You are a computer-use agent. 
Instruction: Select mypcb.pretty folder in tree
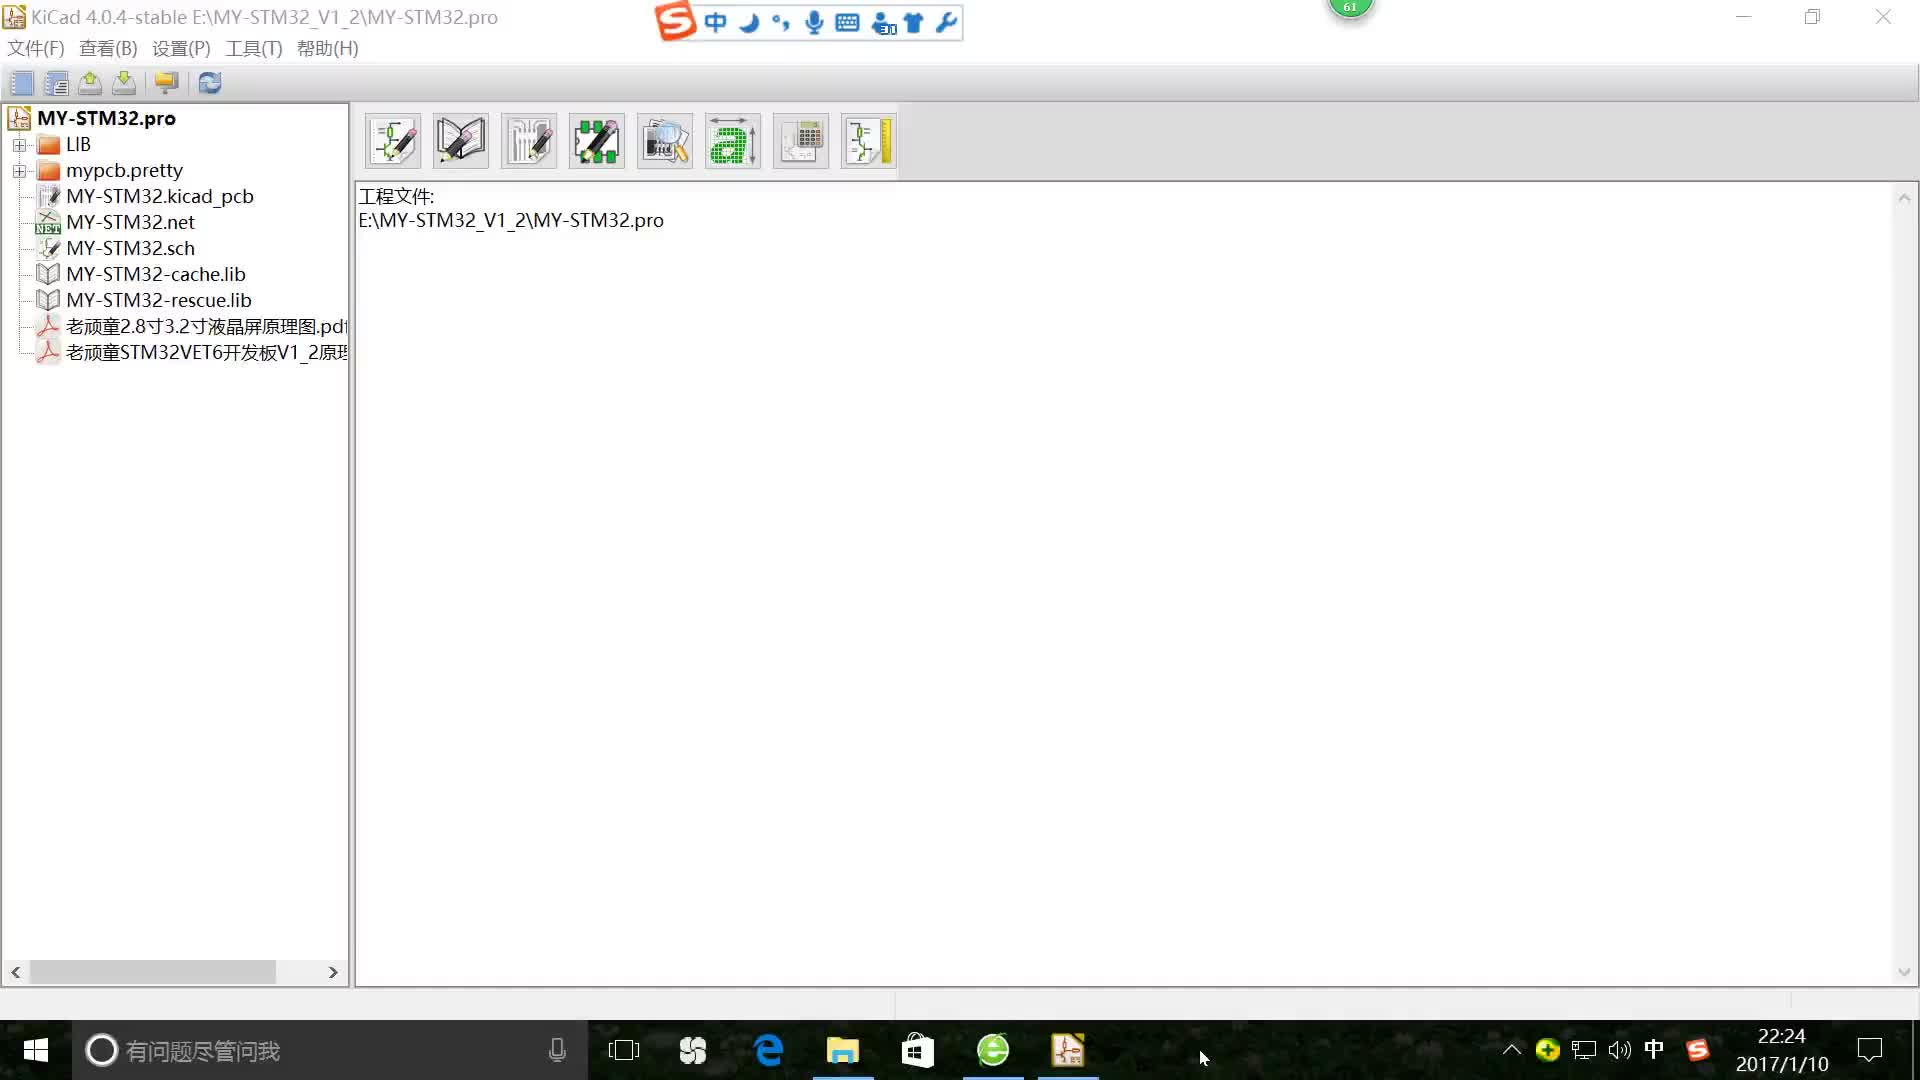click(x=124, y=170)
